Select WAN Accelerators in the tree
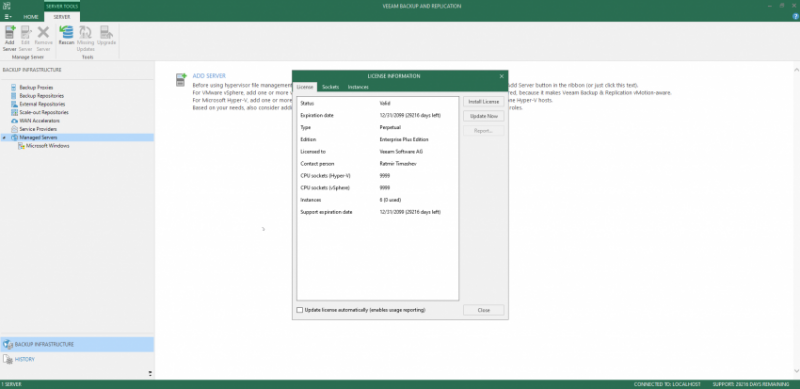 pyautogui.click(x=39, y=120)
